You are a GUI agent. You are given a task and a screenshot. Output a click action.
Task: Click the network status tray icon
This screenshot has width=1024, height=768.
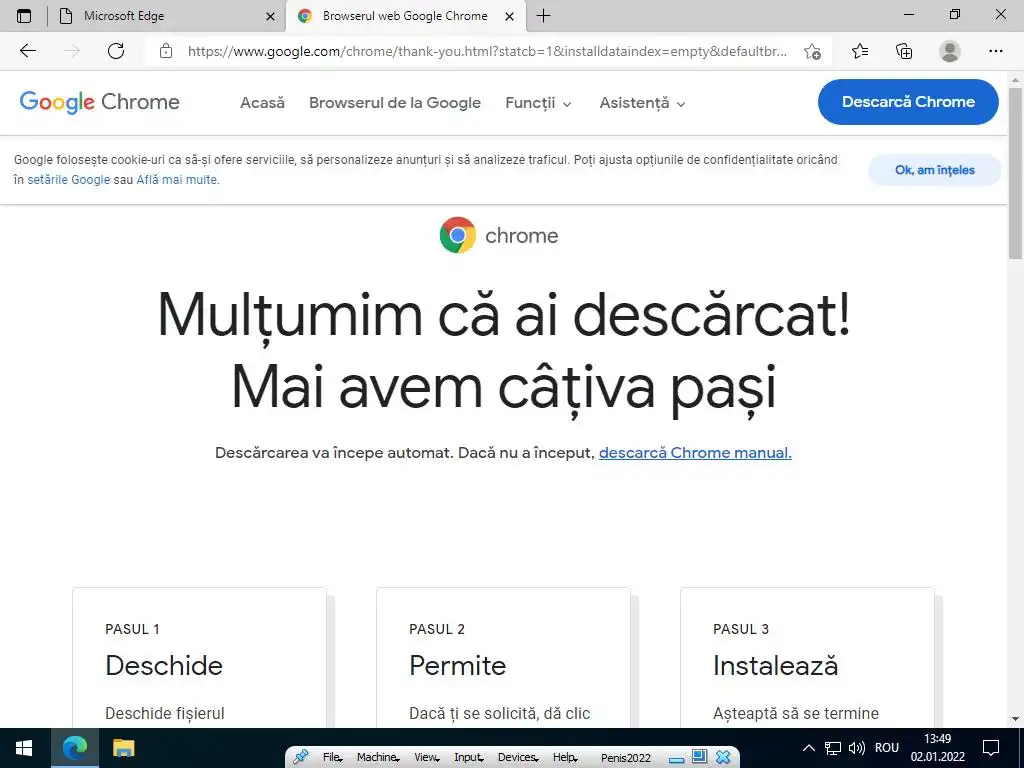[833, 748]
